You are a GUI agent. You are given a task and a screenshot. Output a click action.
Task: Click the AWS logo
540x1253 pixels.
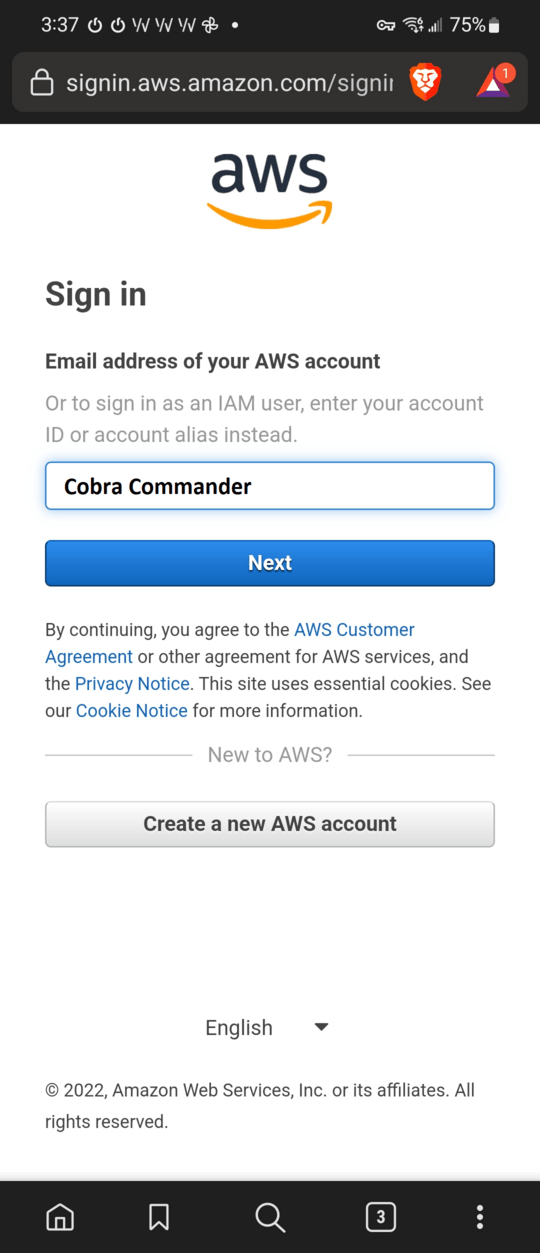point(269,190)
